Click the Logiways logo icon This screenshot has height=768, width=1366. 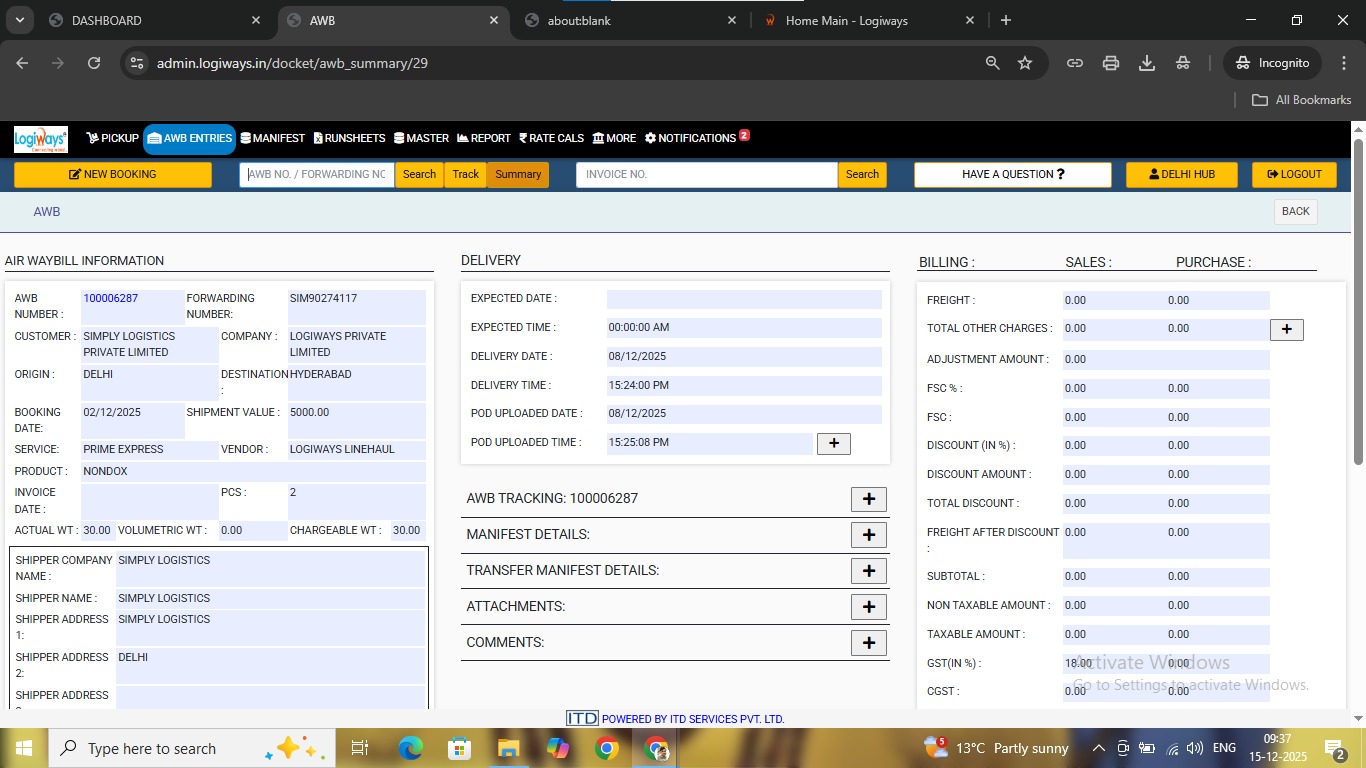point(41,139)
